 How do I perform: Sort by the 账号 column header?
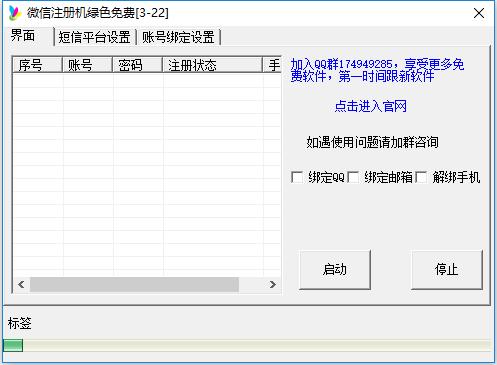pyautogui.click(x=87, y=65)
